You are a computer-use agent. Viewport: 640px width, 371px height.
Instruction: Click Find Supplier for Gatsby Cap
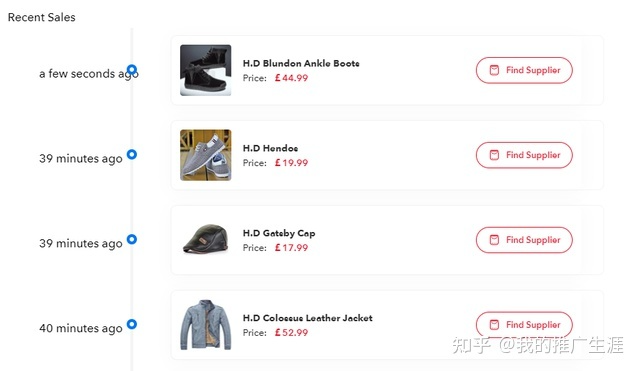[x=524, y=240]
